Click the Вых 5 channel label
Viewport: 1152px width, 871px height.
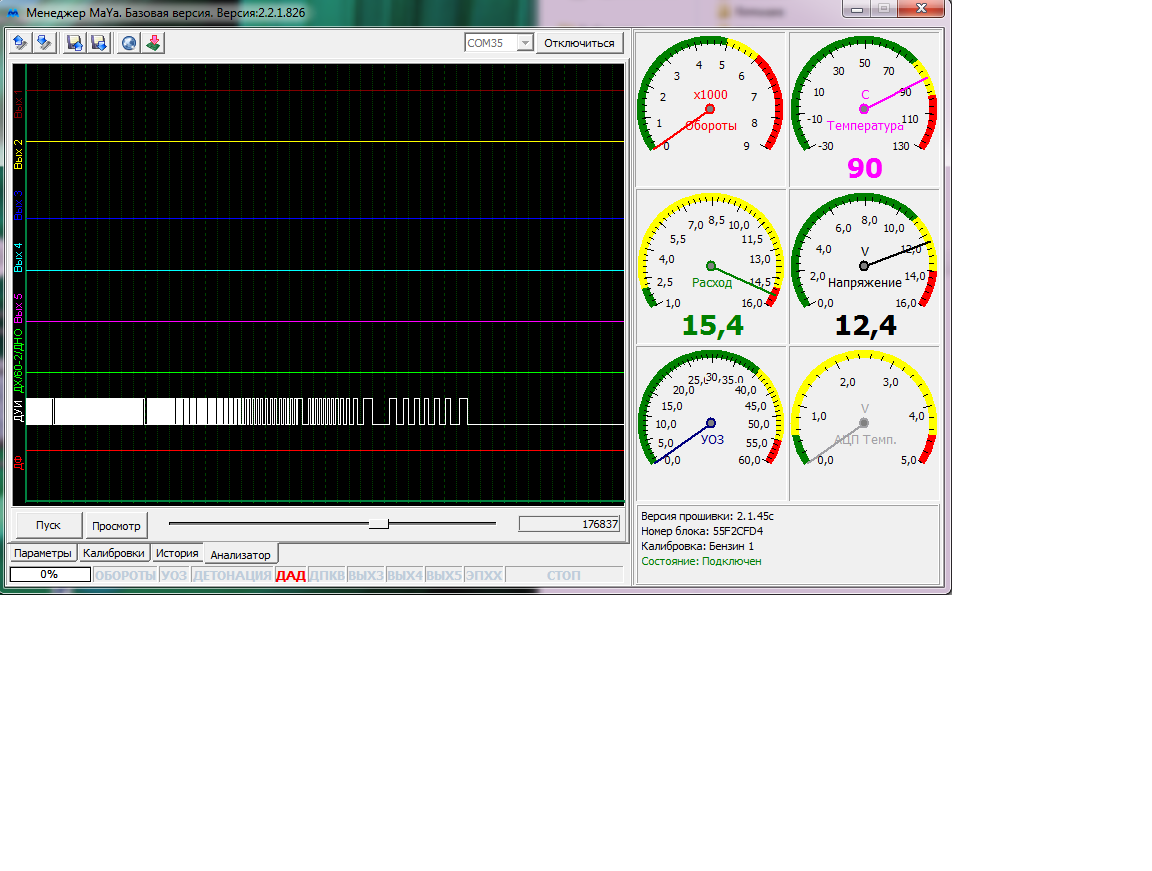18,308
